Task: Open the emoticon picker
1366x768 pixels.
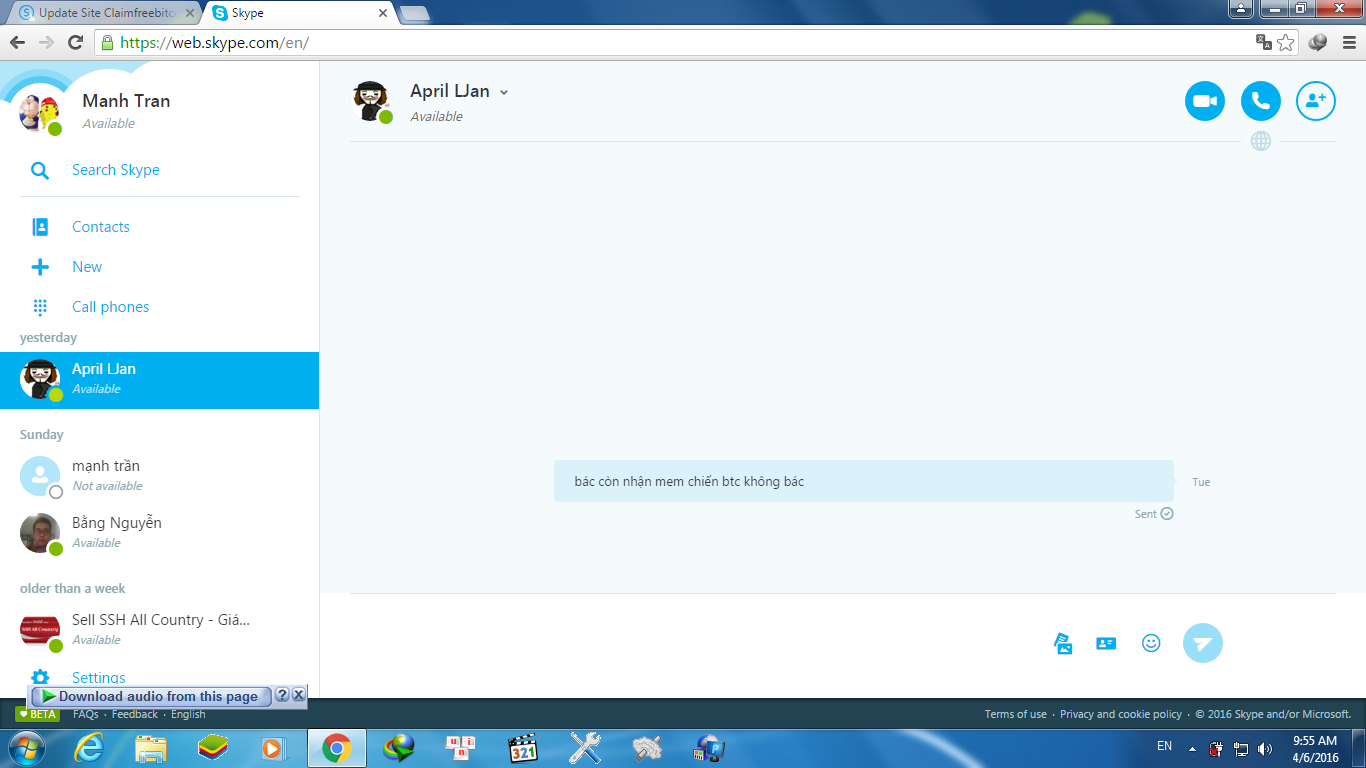Action: point(1151,643)
